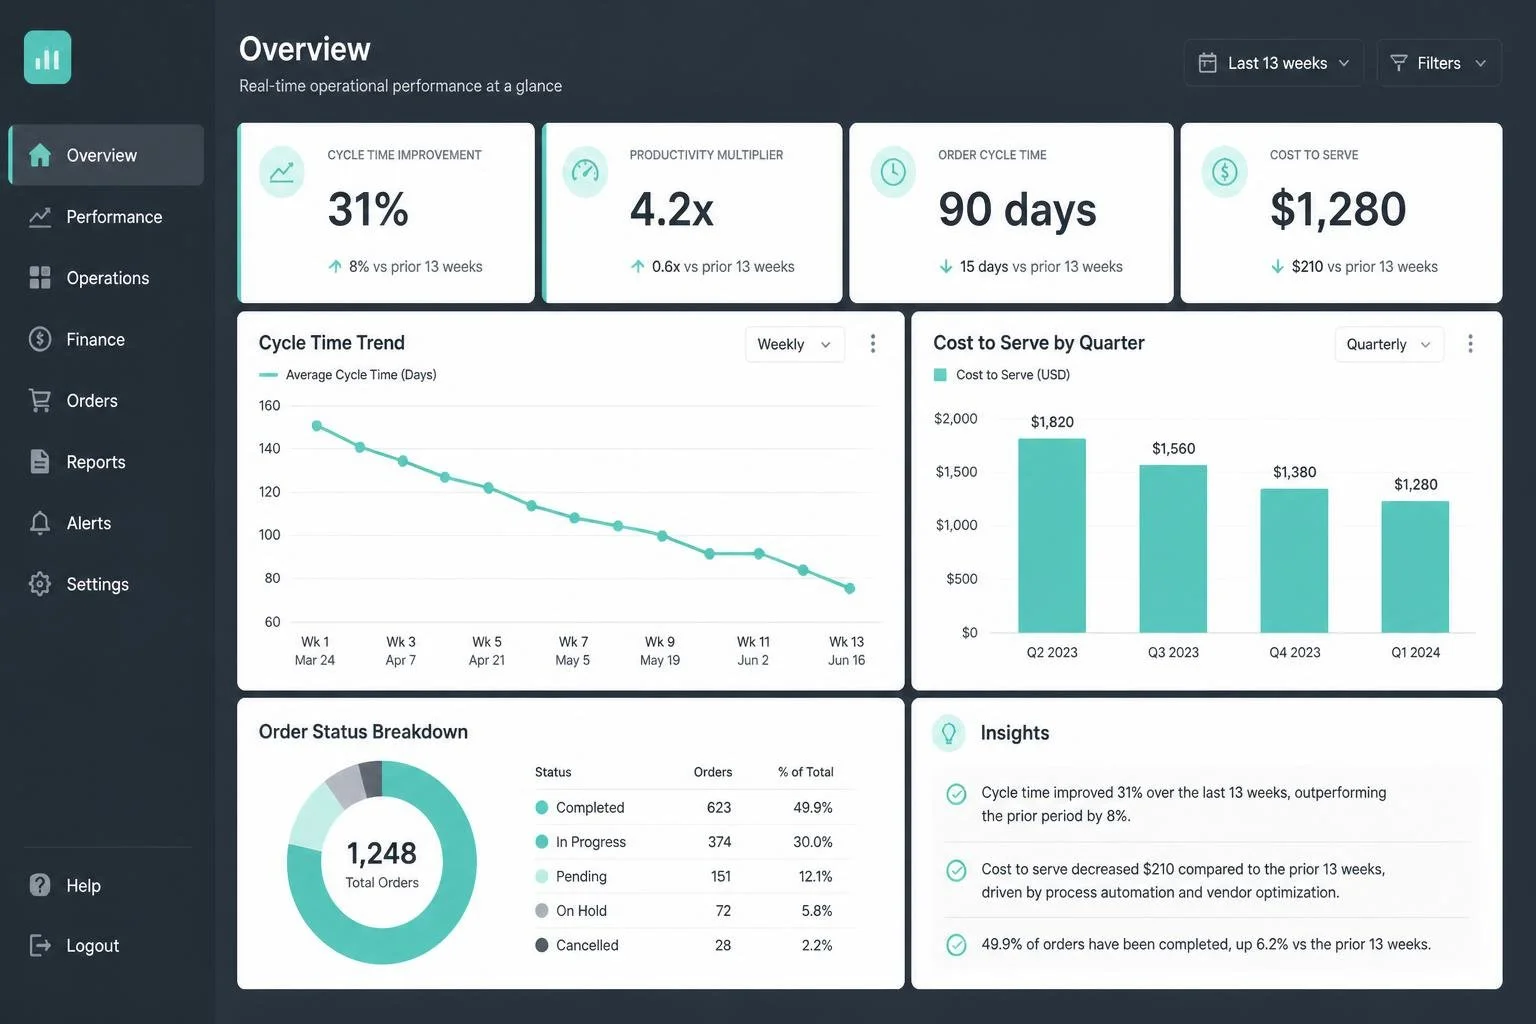Click the Insights lightbulb icon
1536x1024 pixels.
click(949, 733)
